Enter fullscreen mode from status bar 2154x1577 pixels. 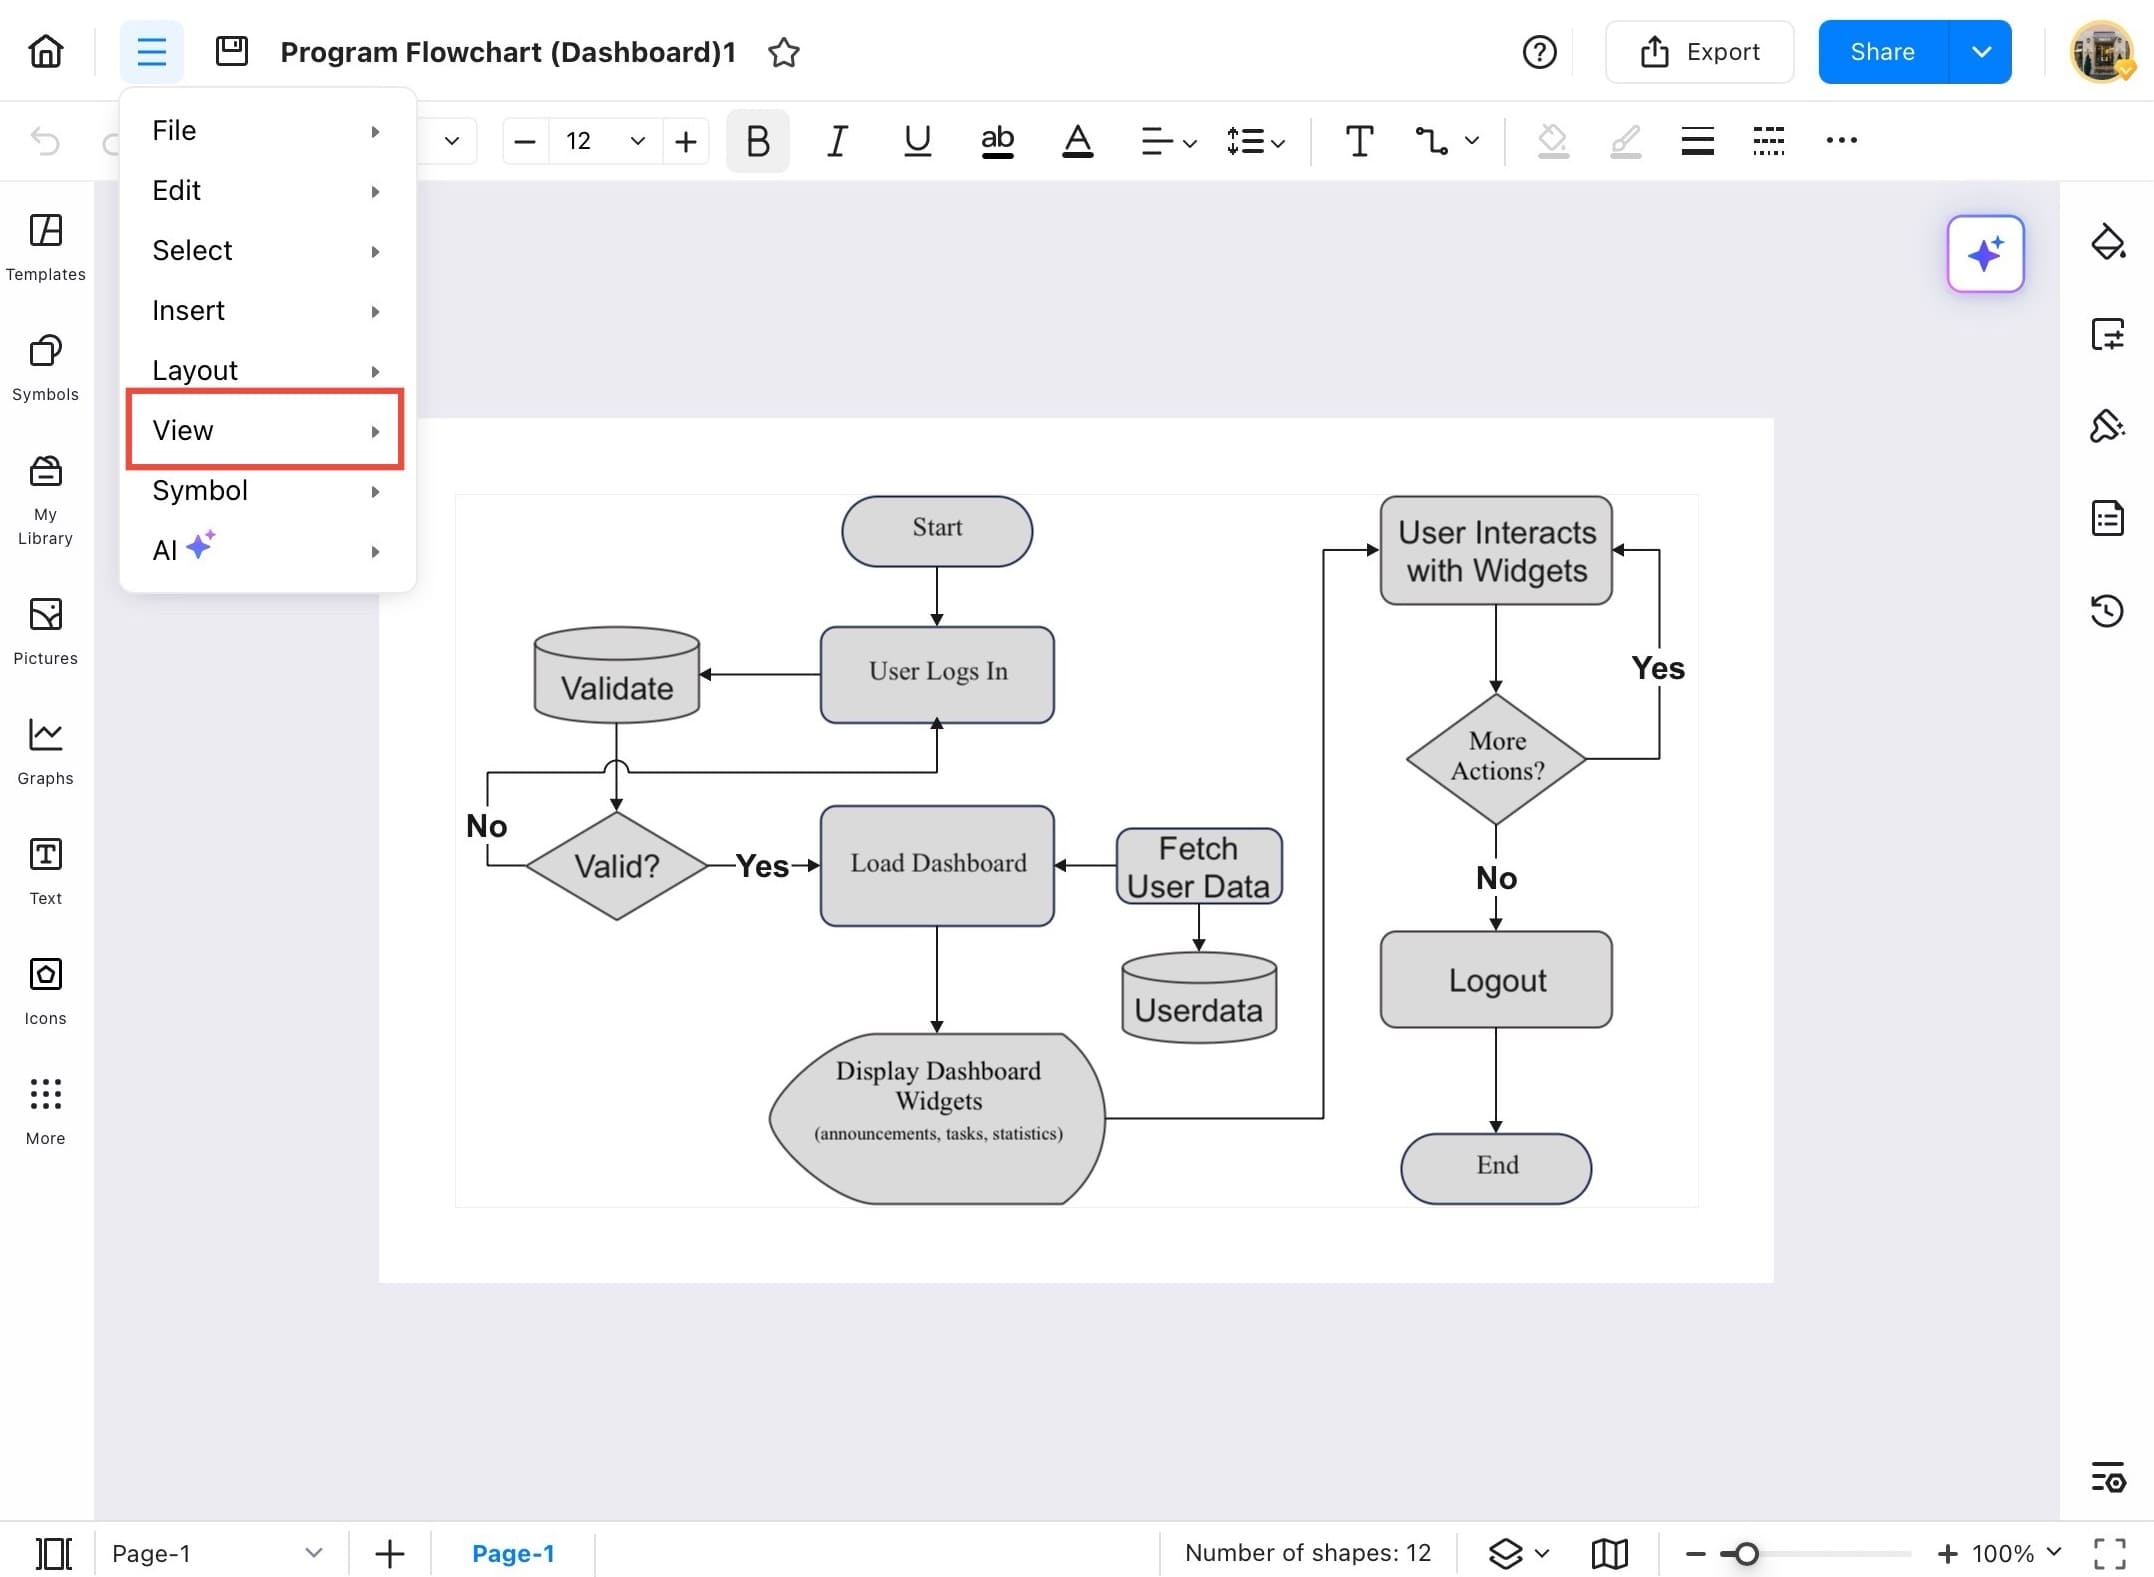click(2109, 1553)
